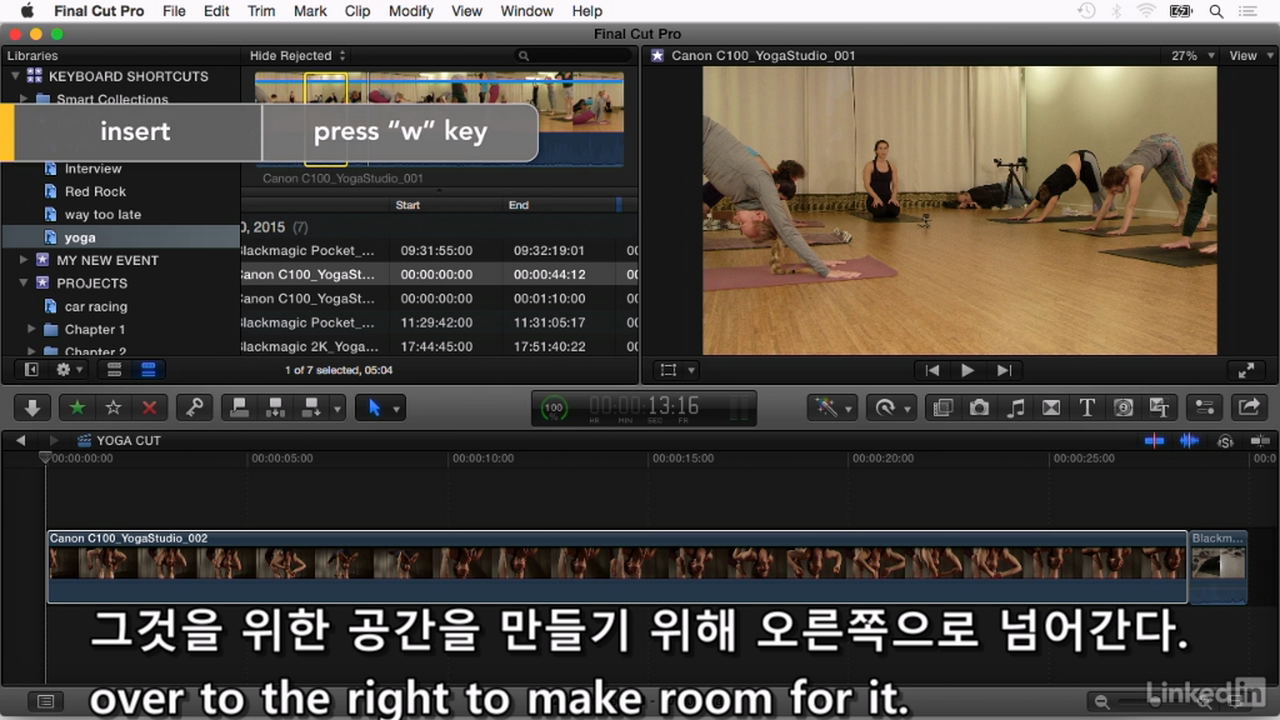The height and width of the screenshot is (720, 1280).
Task: Show the Generators browser
Action: pos(1123,407)
